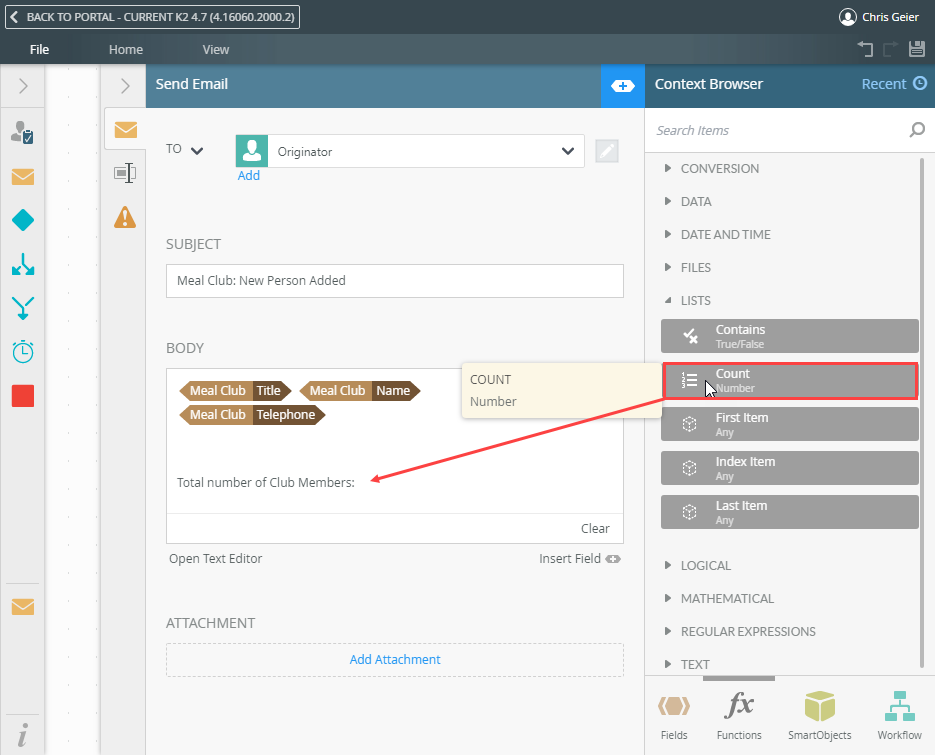
Task: Click Clear in the email body
Action: (595, 528)
